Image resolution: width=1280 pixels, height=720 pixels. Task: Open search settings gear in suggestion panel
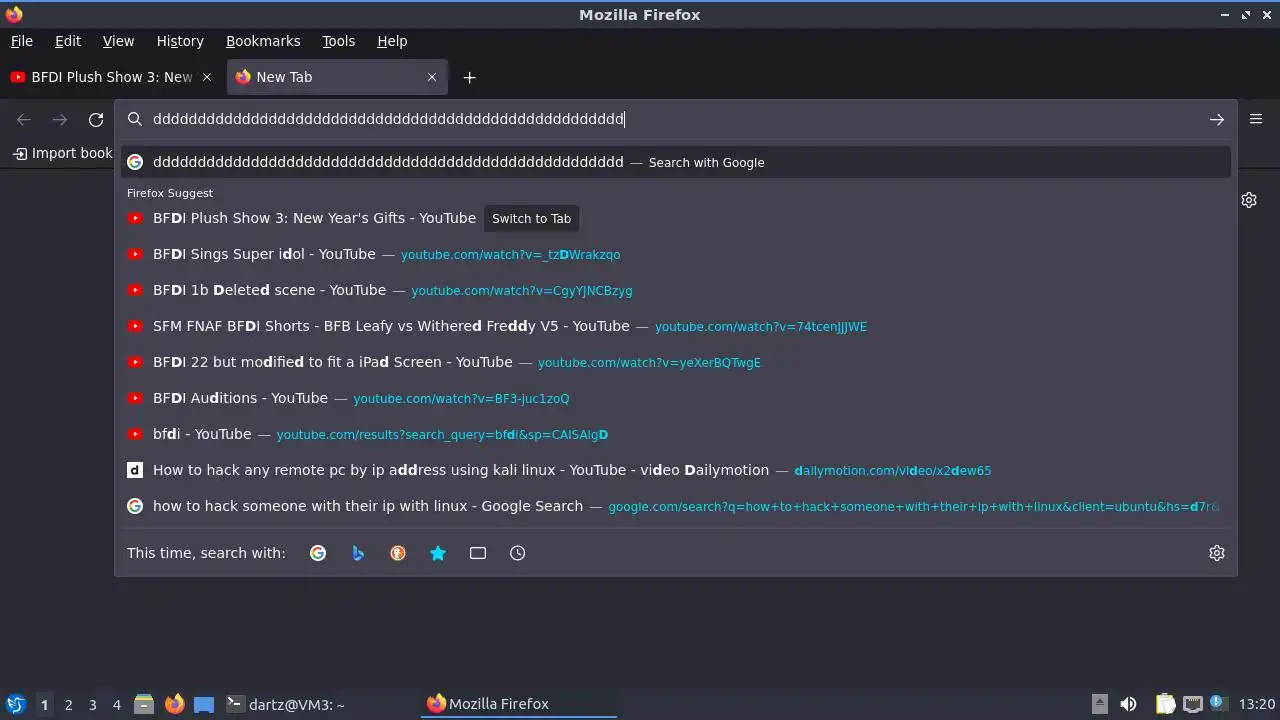coord(1217,553)
